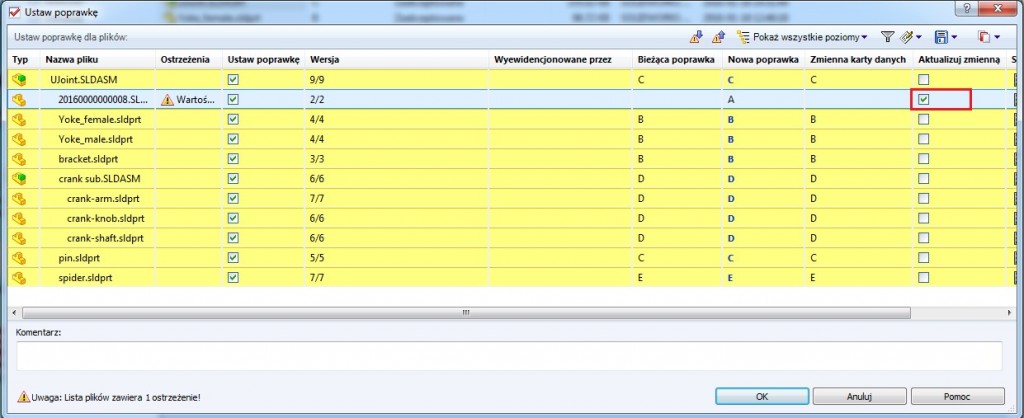Screen dimensions: 1024x418
Task: Click the next warning arrow icon
Action: tap(697, 37)
